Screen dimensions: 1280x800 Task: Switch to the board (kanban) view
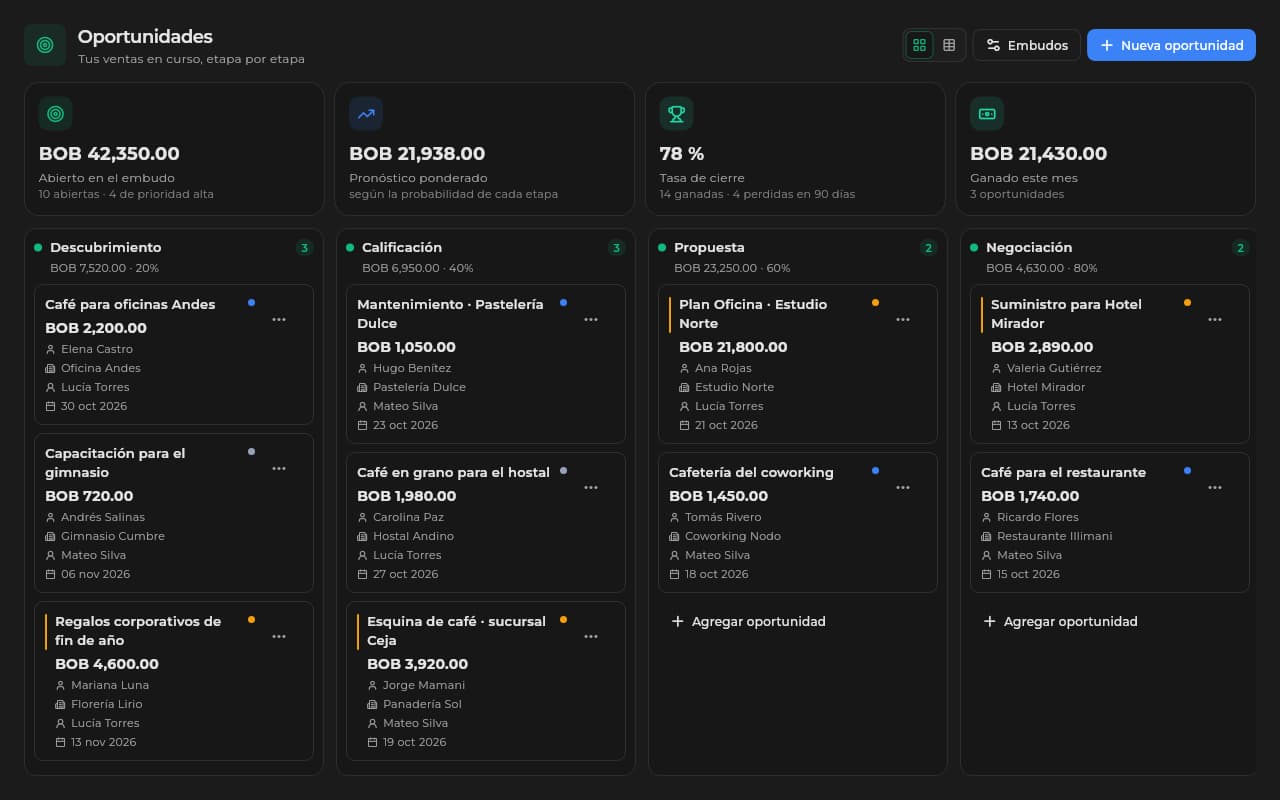point(919,45)
